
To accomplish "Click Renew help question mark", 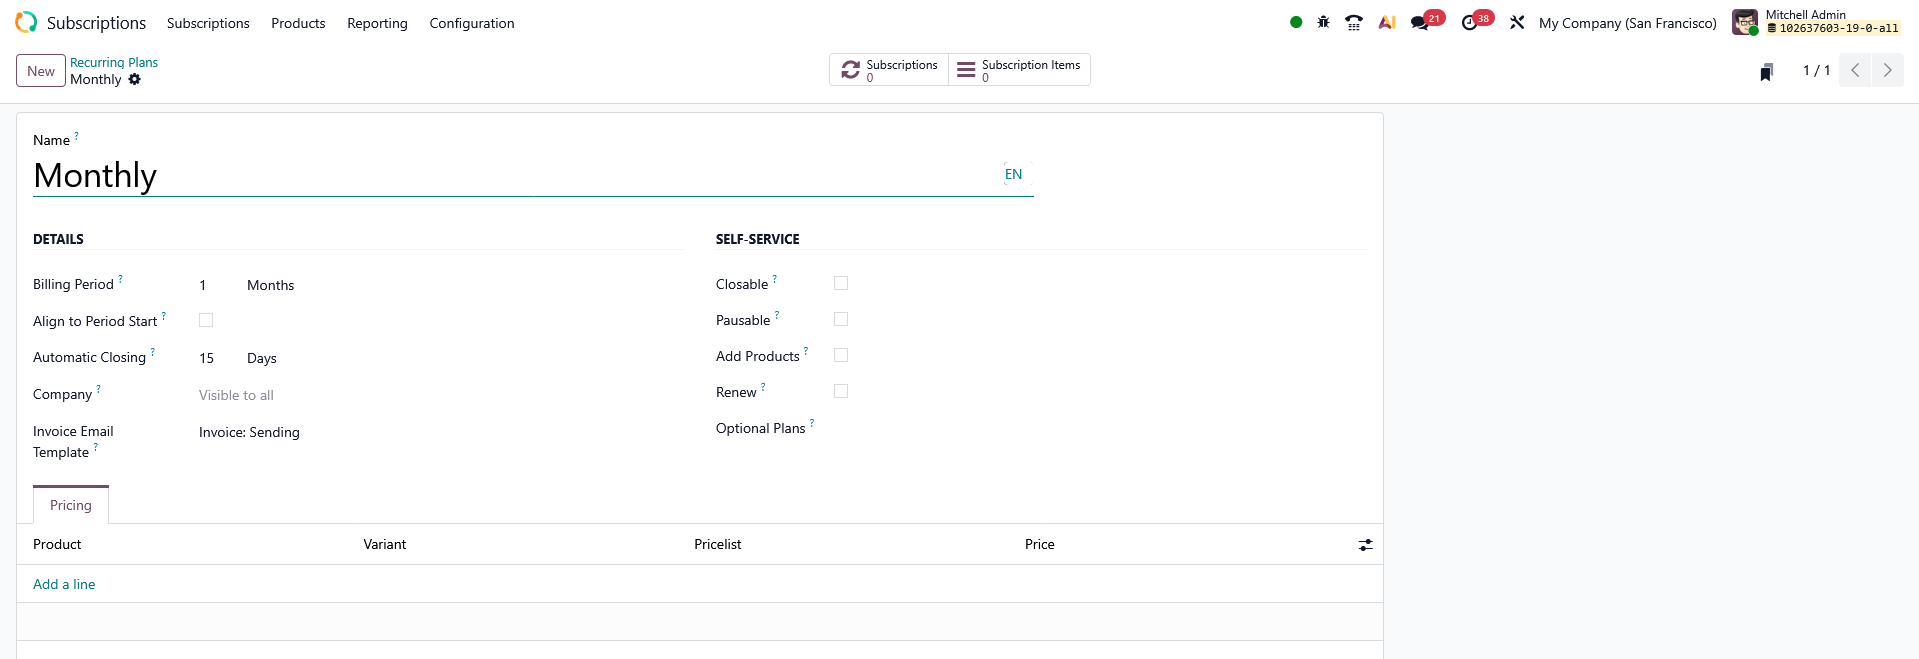I will [763, 387].
